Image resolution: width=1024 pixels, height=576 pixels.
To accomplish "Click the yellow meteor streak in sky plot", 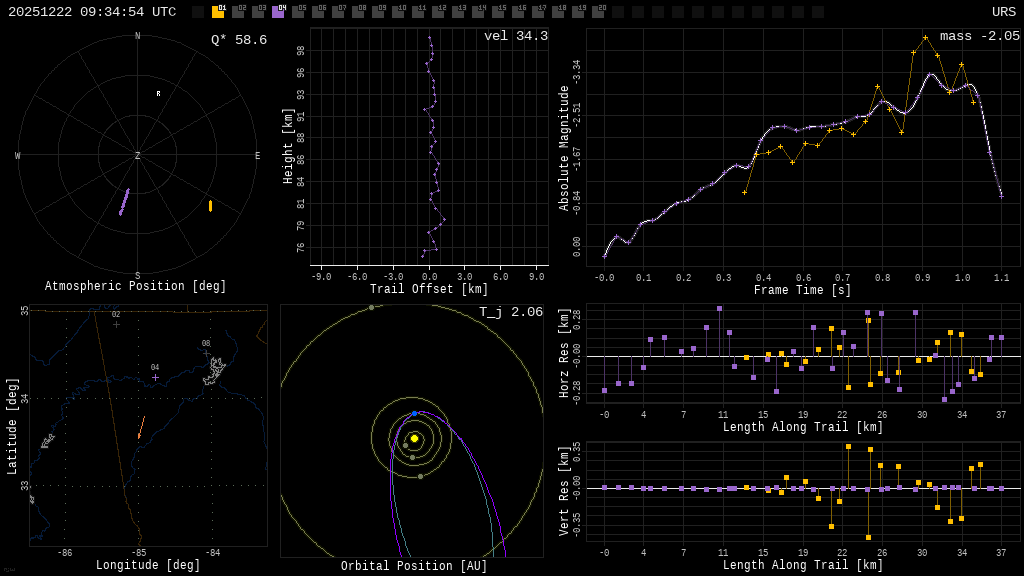I will 210,206.
